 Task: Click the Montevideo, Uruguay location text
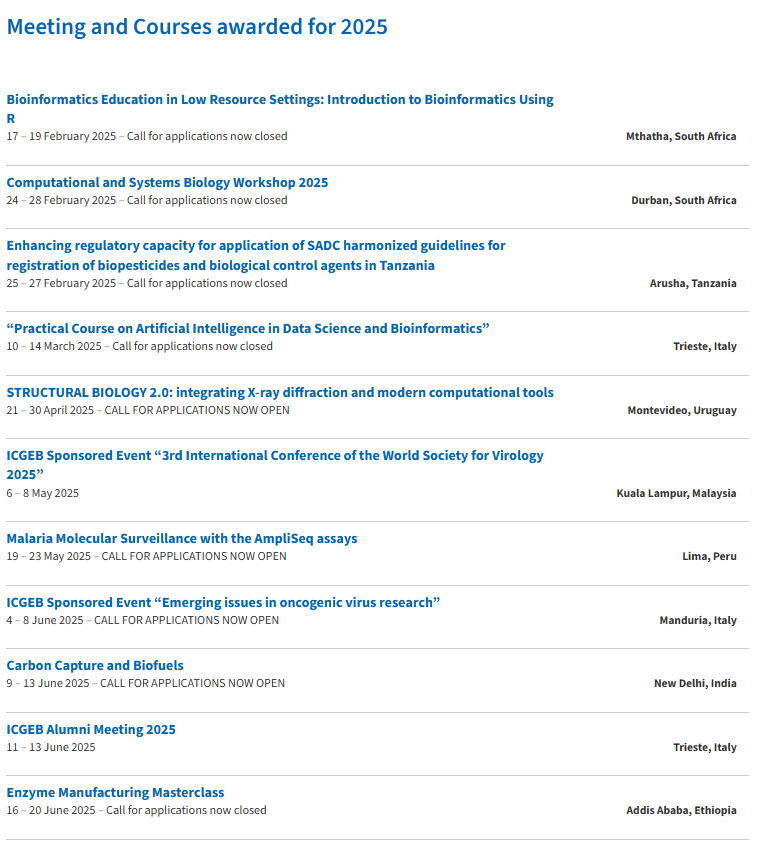(x=682, y=411)
